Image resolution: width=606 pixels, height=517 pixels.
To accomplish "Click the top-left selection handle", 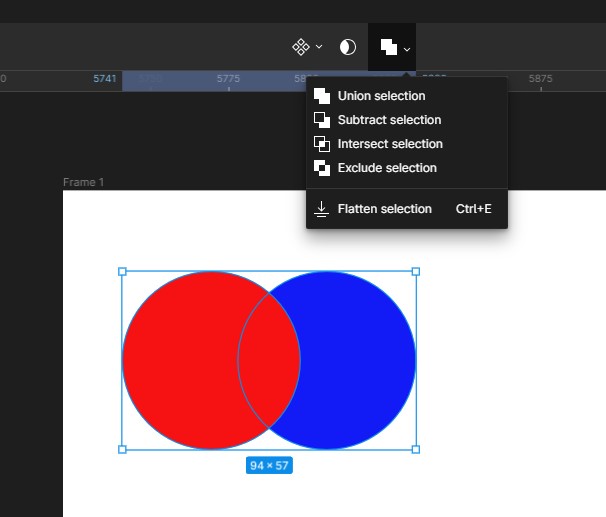I will click(x=122, y=271).
